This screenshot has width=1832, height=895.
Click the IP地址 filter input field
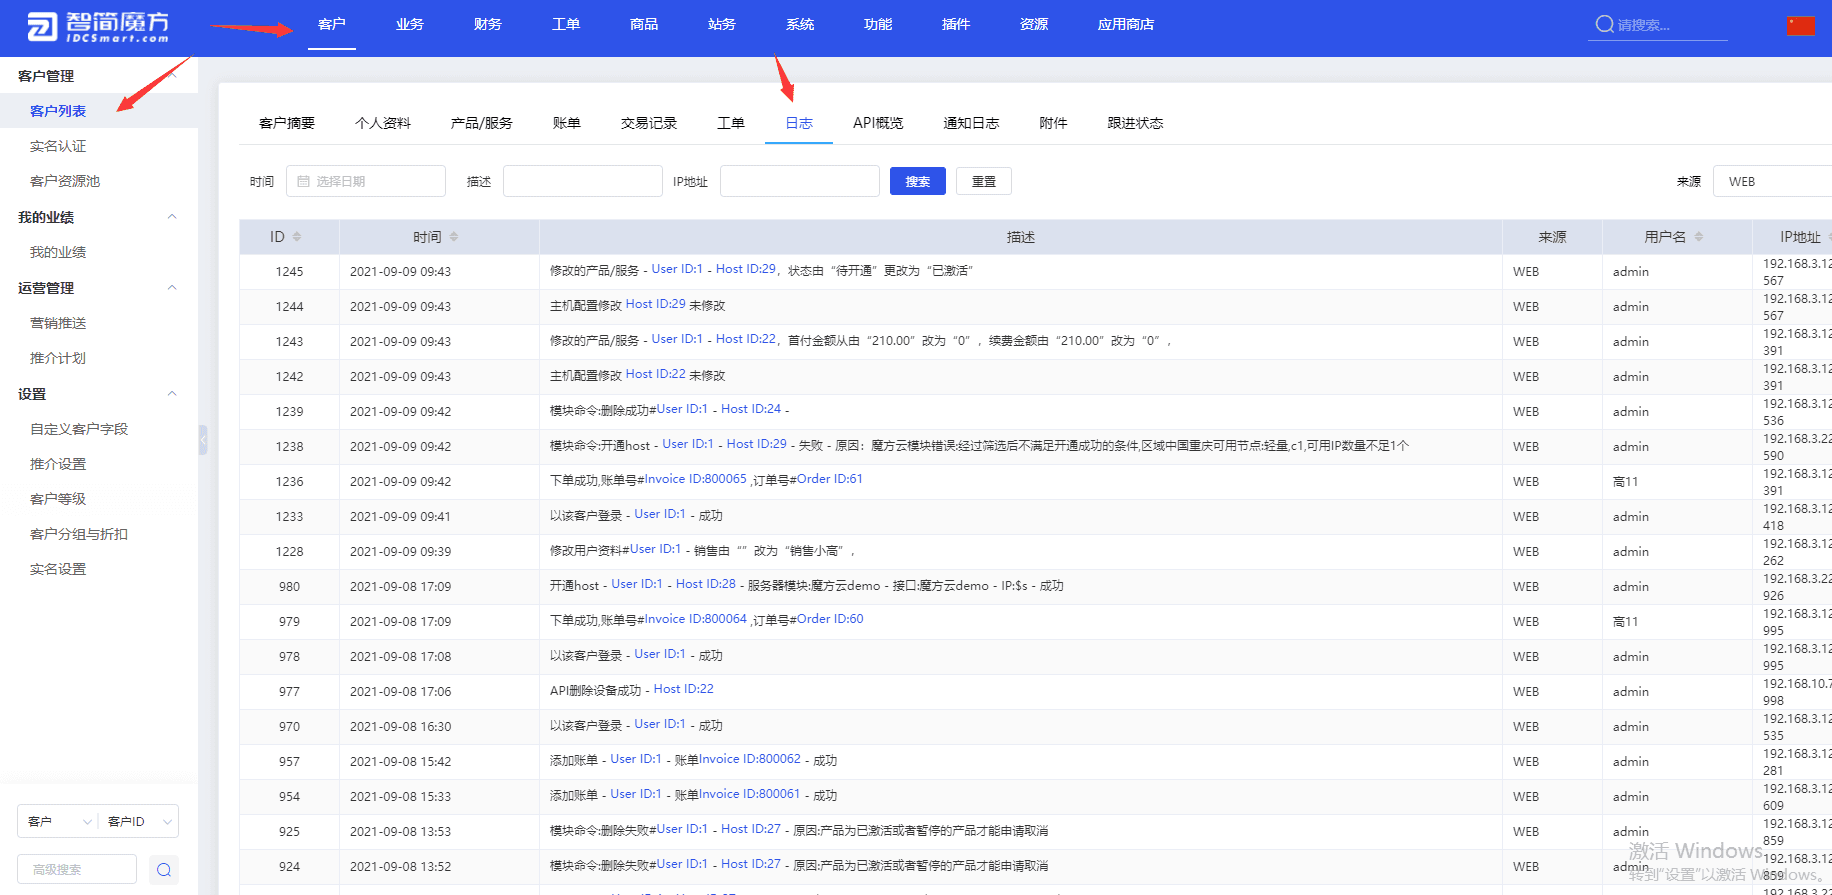click(x=800, y=181)
